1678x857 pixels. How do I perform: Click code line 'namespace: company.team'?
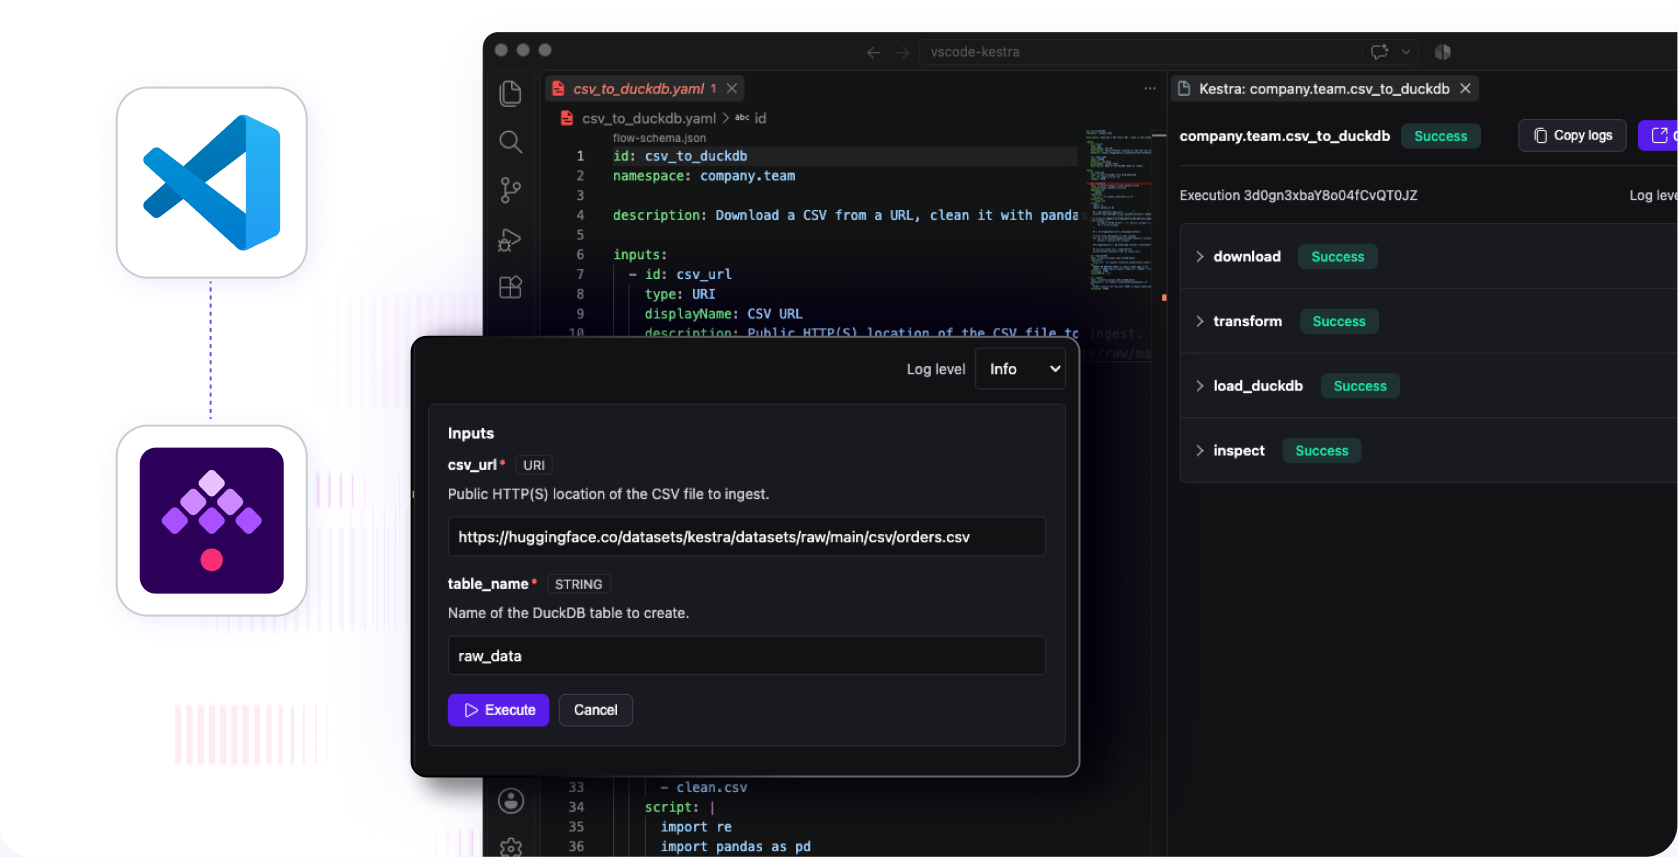point(704,176)
